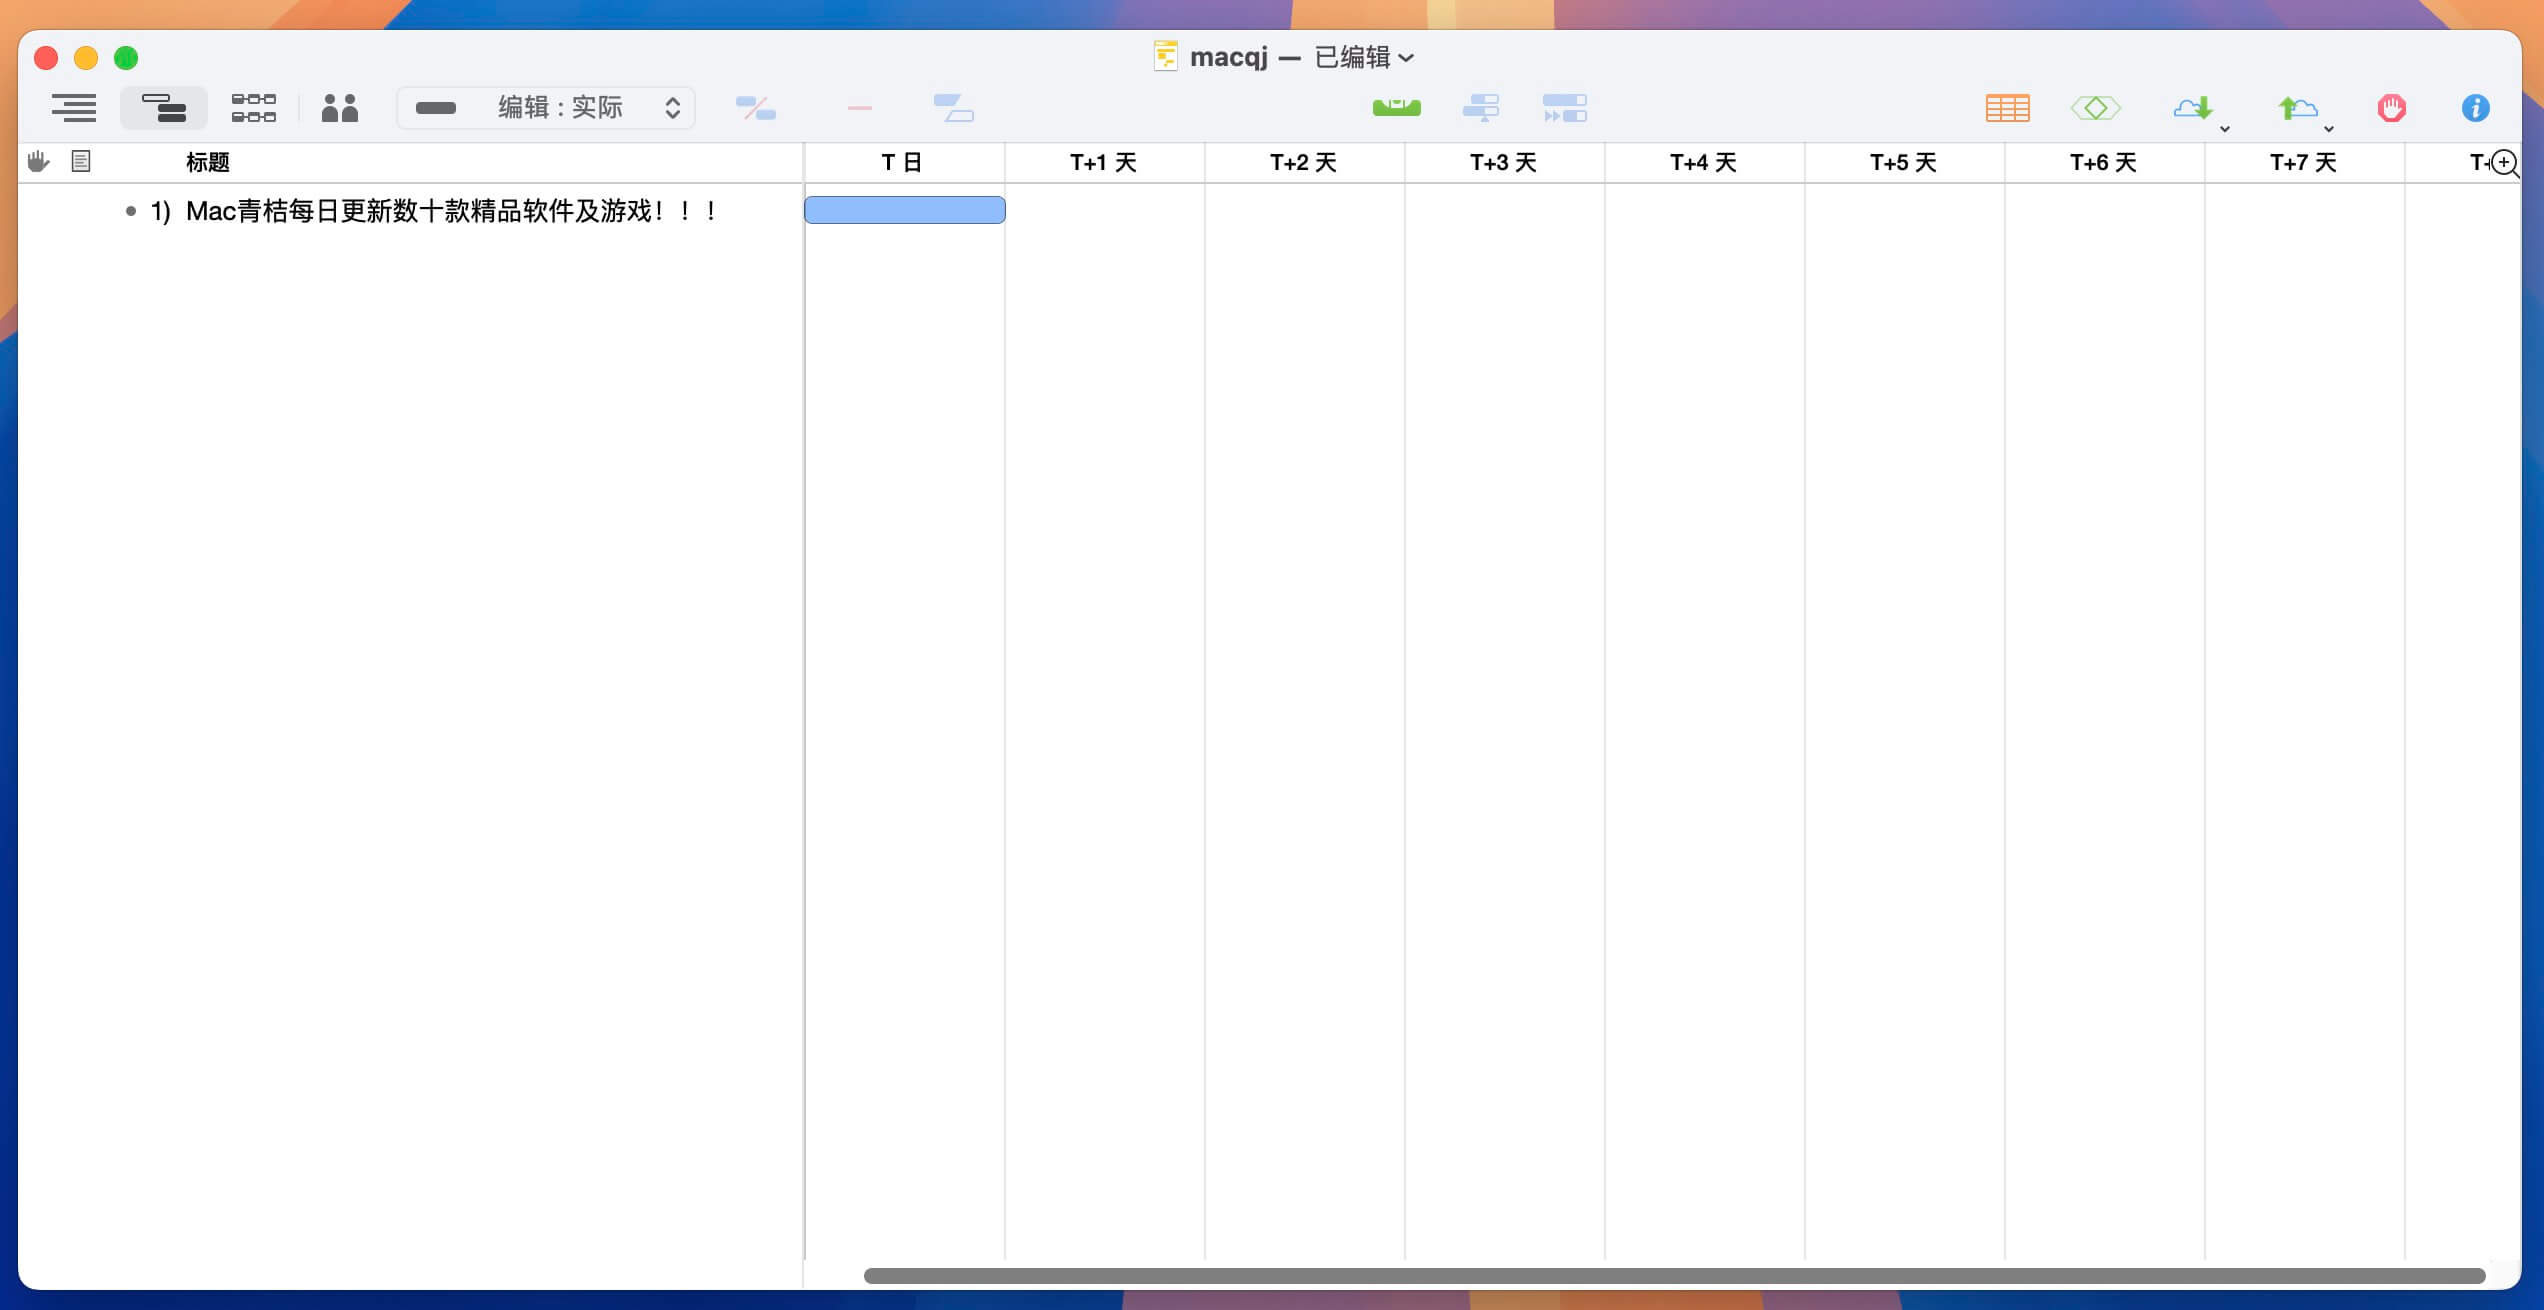Publish changes with the cloud upload icon
This screenshot has height=1310, width=2544.
click(2297, 107)
